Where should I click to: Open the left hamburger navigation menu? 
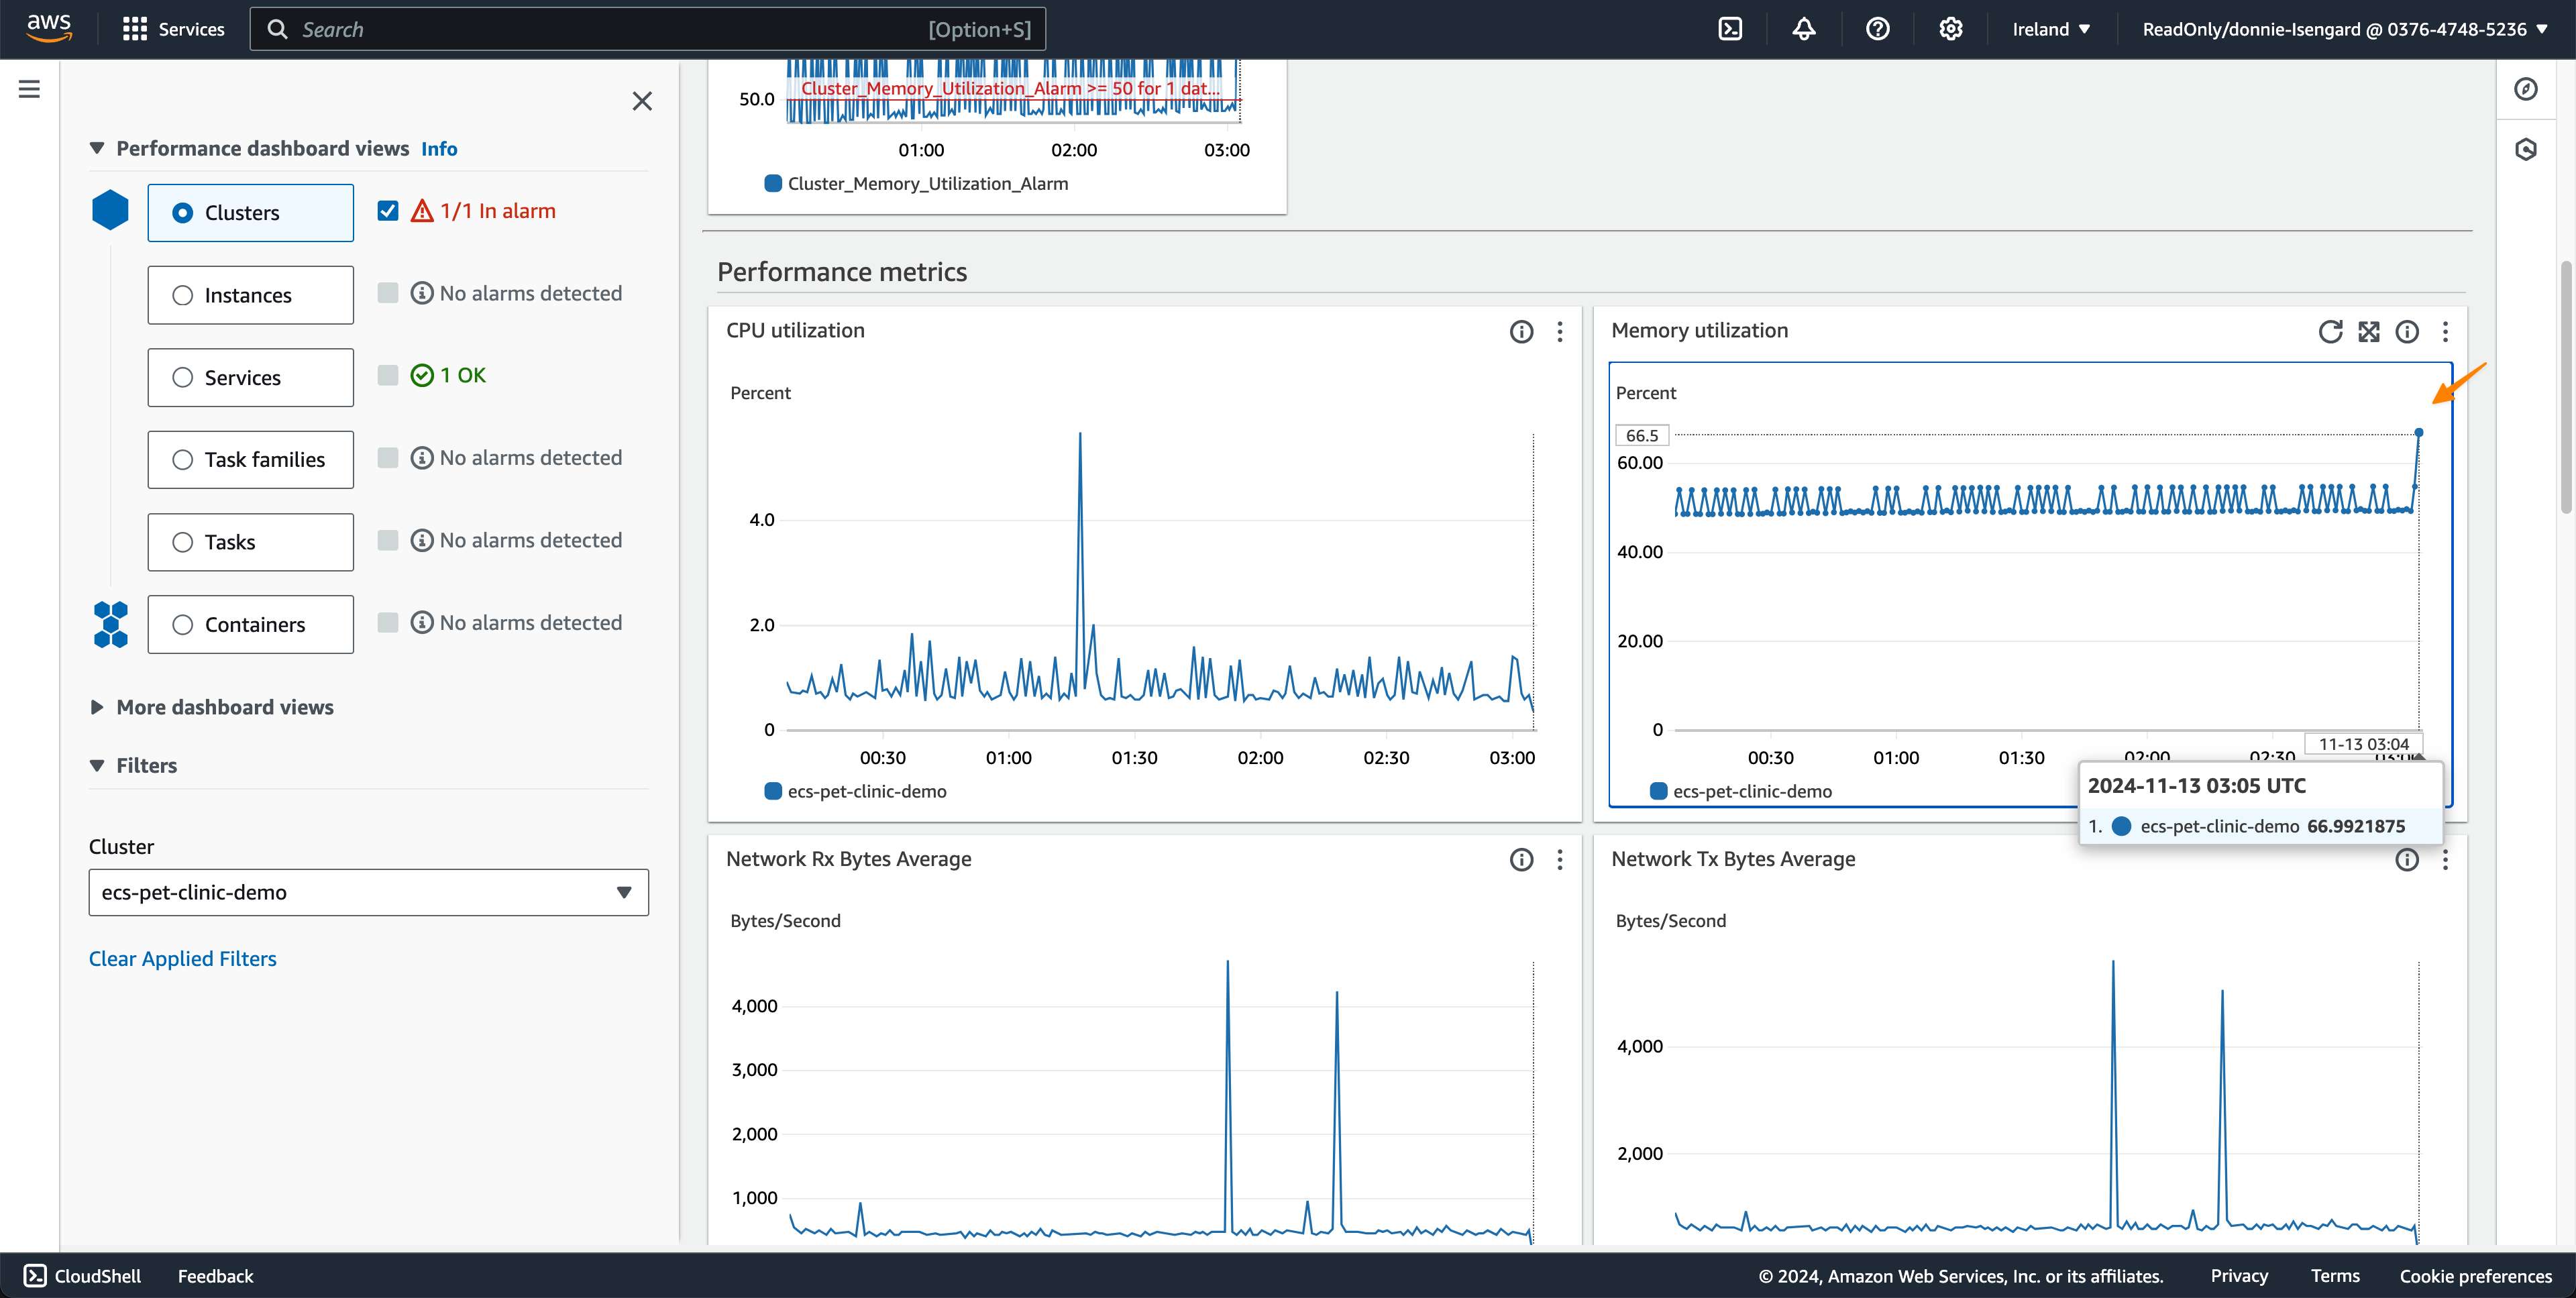point(29,89)
